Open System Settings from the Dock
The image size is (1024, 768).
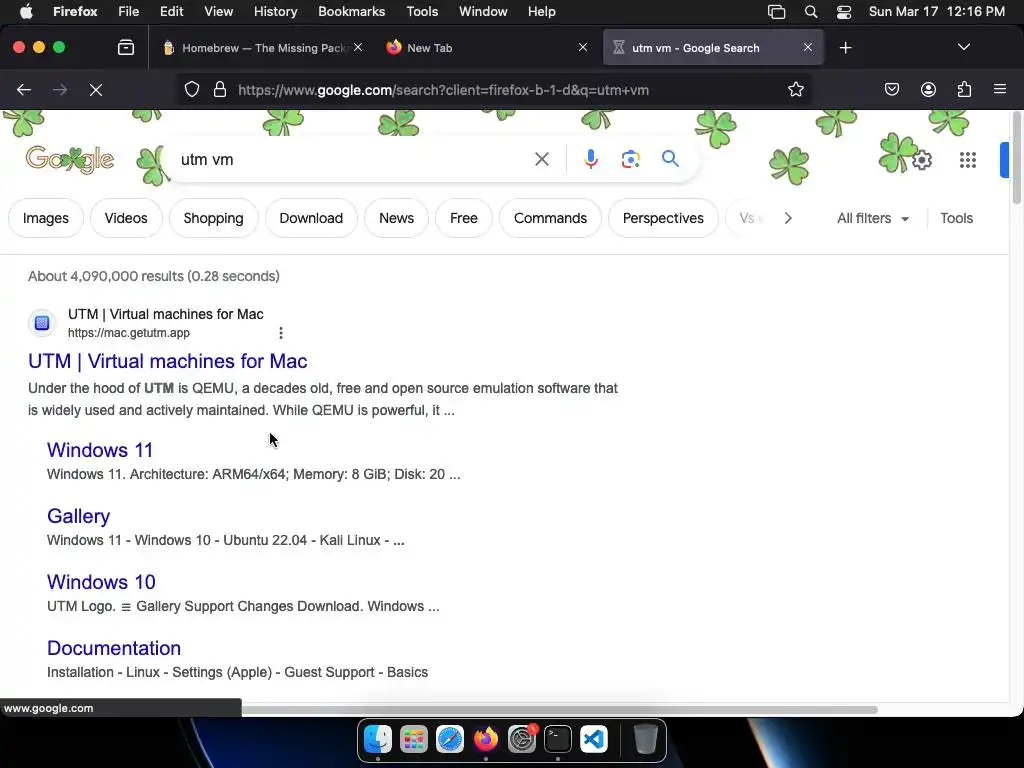[521, 739]
